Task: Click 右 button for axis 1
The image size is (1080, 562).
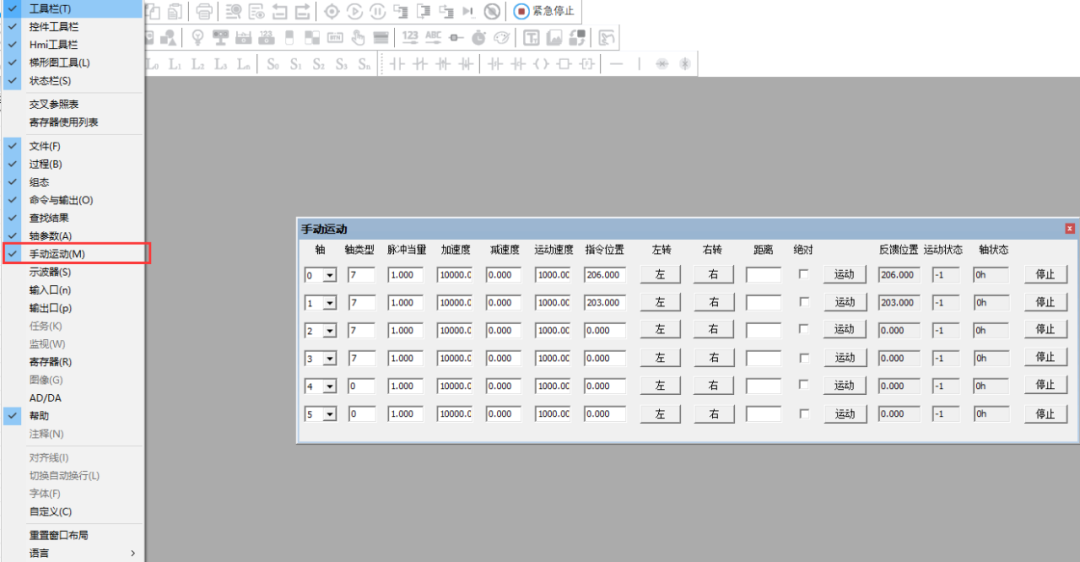Action: tap(713, 302)
